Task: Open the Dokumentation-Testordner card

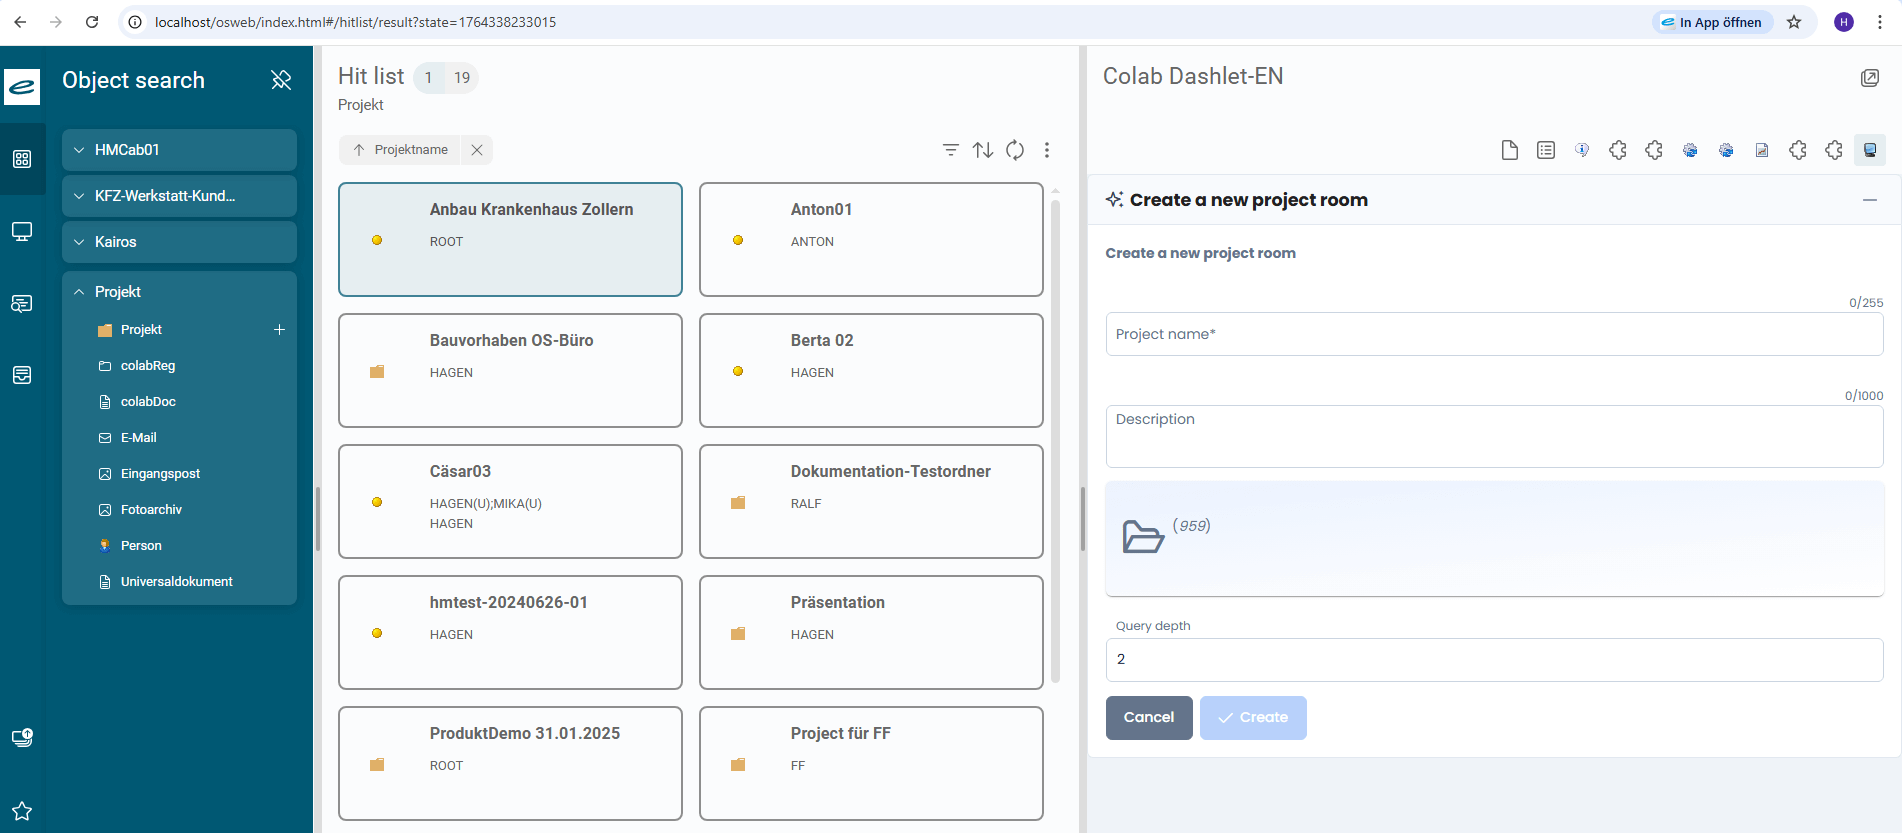Action: click(871, 501)
